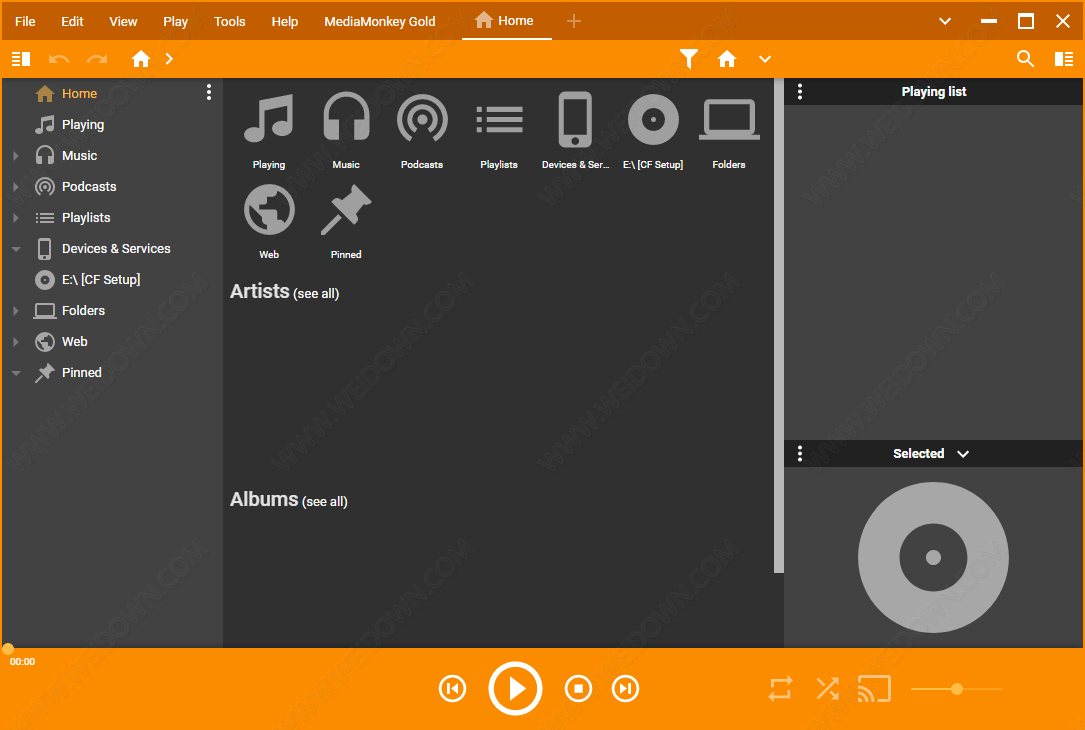Switch to the Home tab
1085x730 pixels.
507,21
